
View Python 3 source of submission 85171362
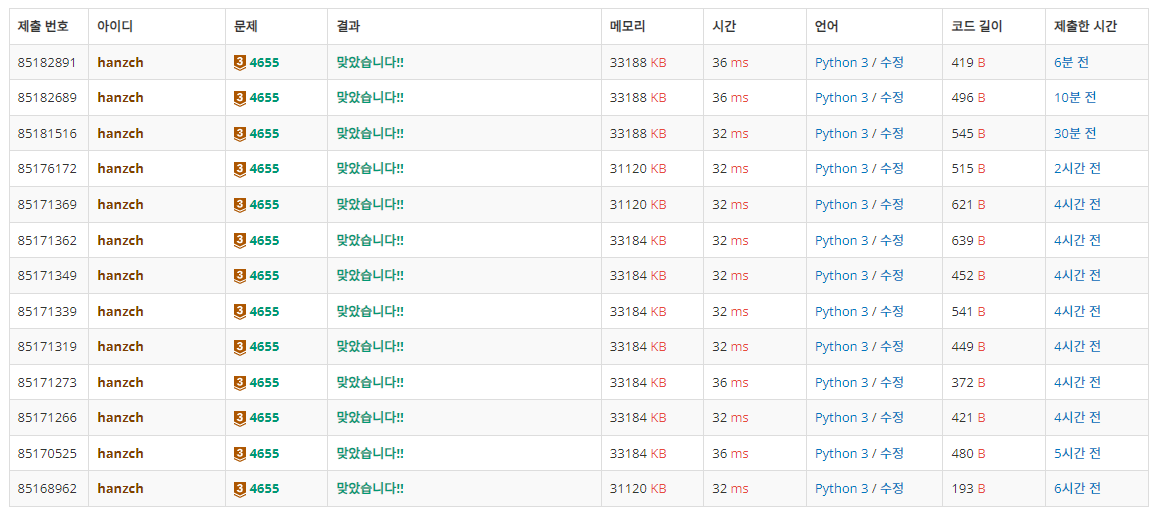[x=841, y=240]
